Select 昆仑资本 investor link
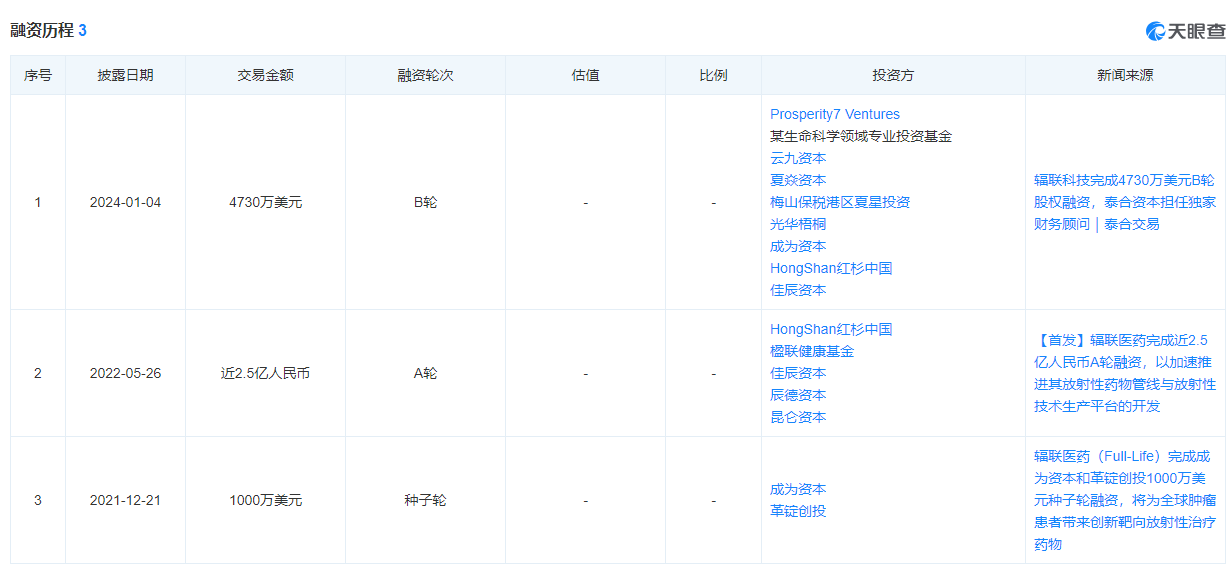The width and height of the screenshot is (1231, 575). [x=798, y=417]
